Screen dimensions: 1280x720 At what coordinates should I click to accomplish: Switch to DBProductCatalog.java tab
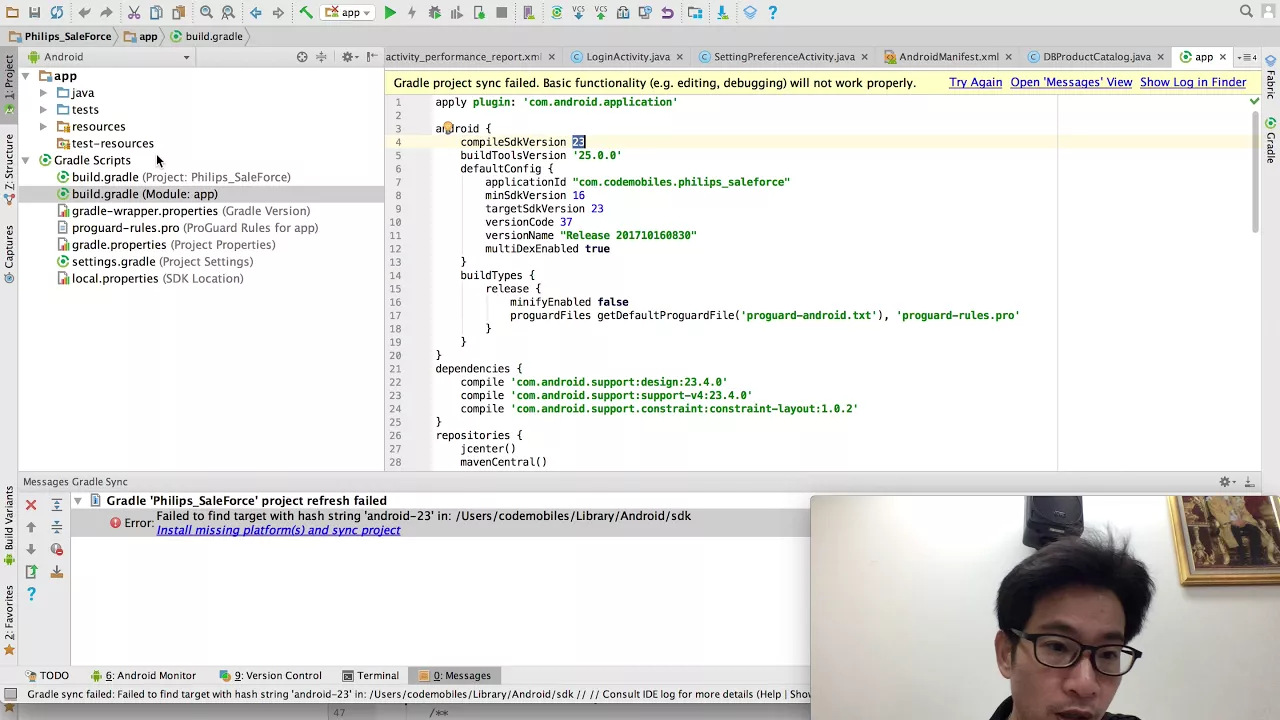[x=1096, y=57]
